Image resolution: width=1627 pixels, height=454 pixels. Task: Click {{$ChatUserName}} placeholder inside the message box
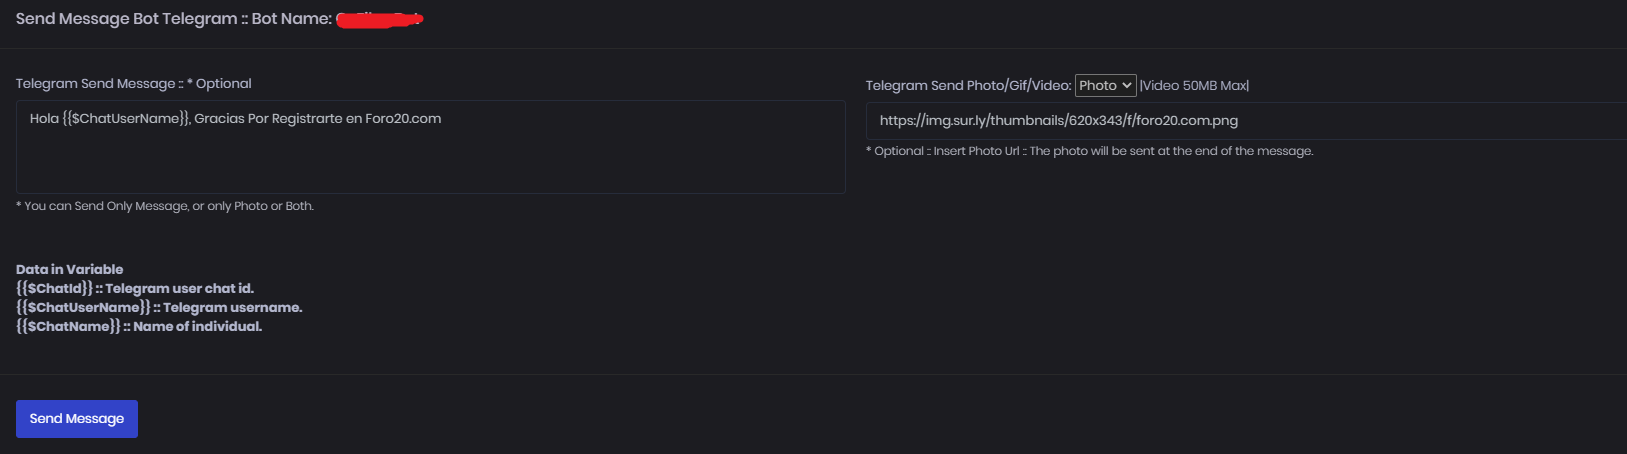click(x=125, y=119)
